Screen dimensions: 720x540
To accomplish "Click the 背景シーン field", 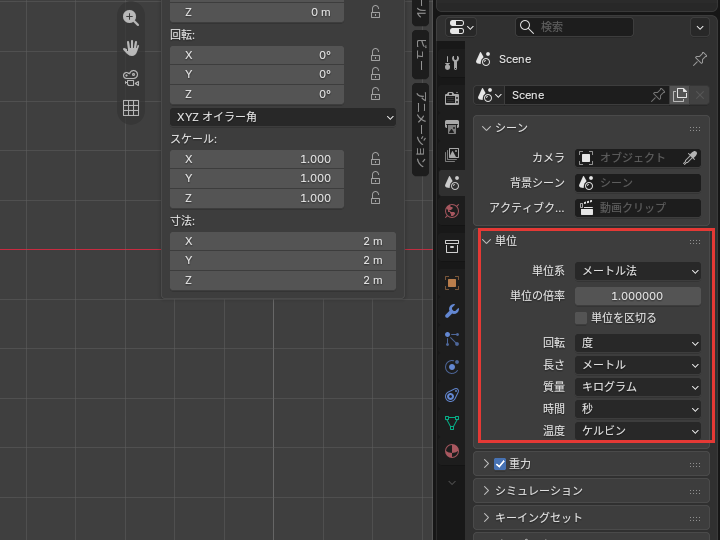I will [638, 183].
